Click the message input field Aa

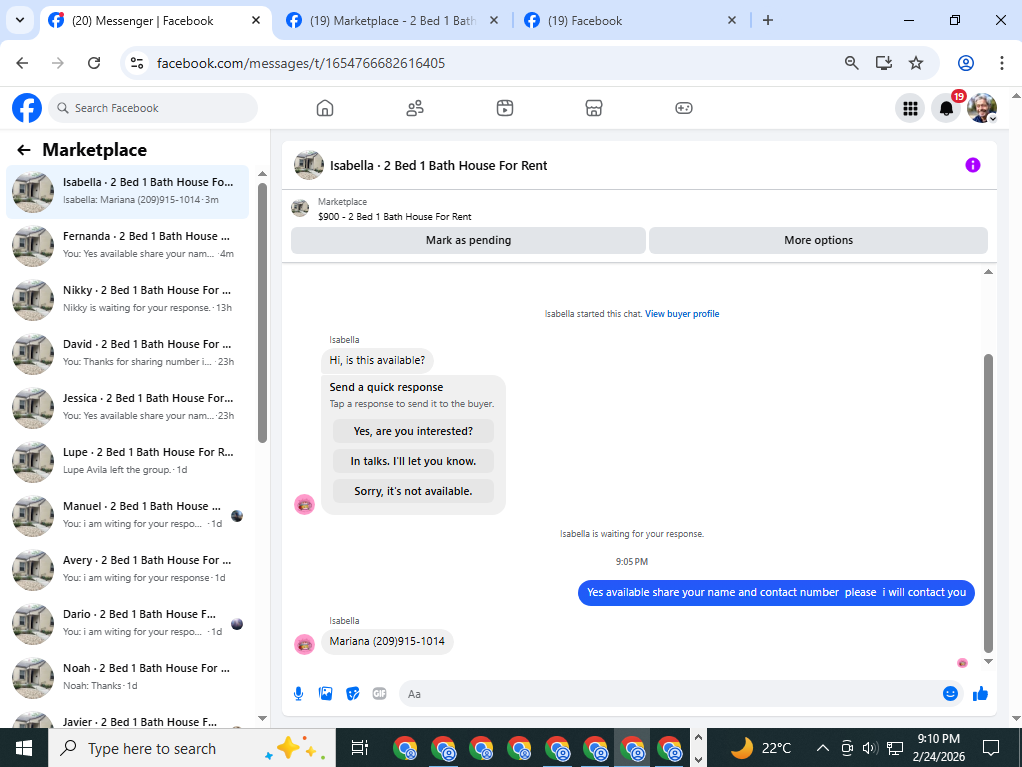click(x=669, y=694)
